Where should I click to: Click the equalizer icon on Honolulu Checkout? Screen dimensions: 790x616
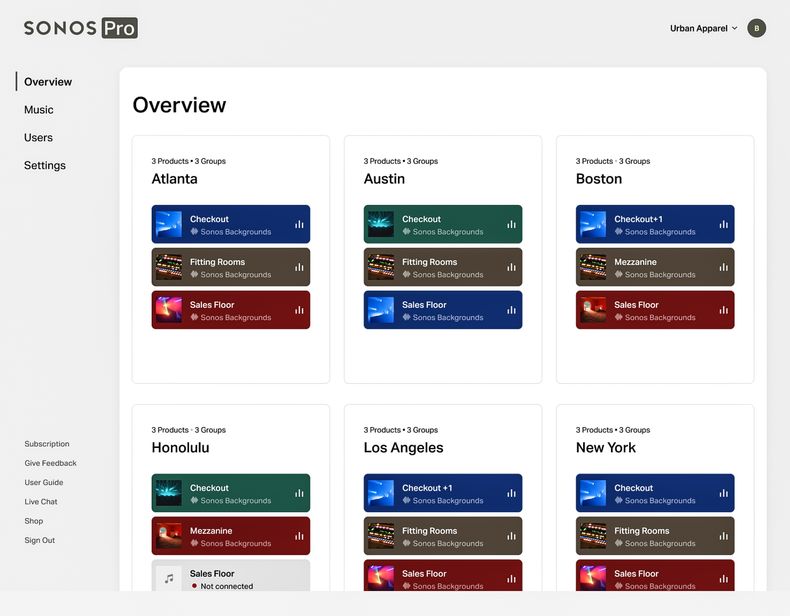pos(299,493)
